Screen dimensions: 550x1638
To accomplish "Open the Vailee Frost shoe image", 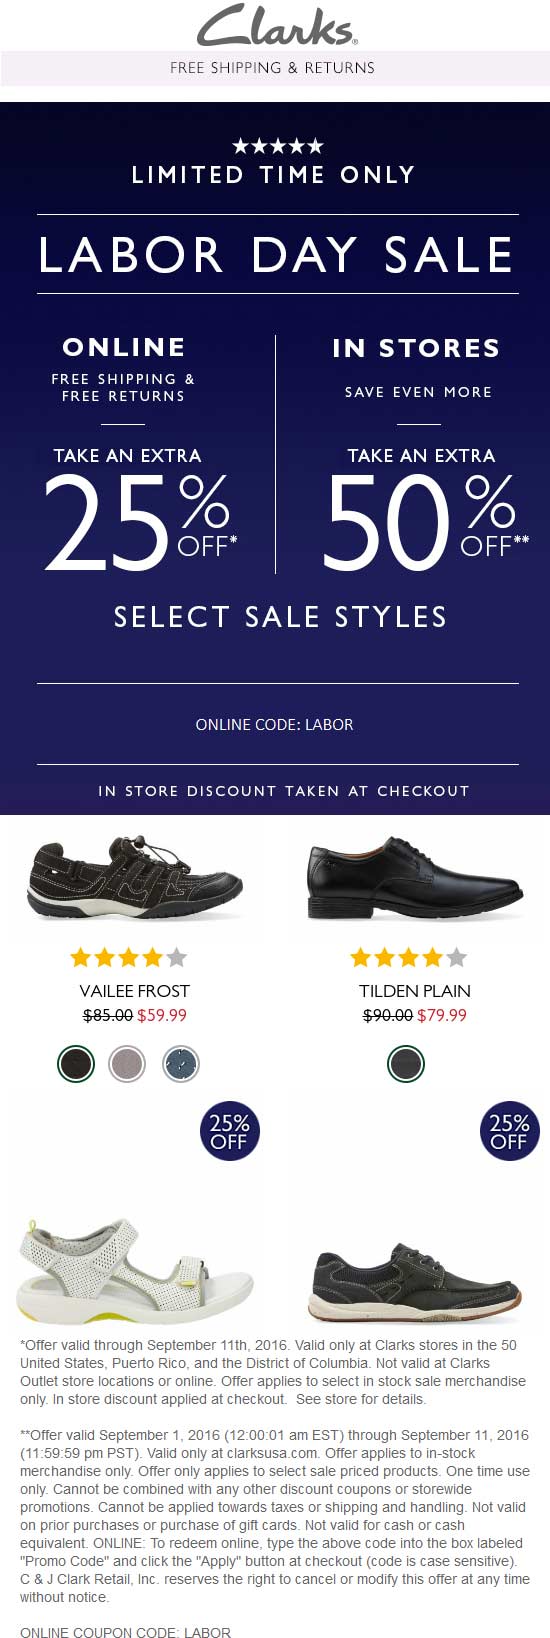I will (x=136, y=879).
